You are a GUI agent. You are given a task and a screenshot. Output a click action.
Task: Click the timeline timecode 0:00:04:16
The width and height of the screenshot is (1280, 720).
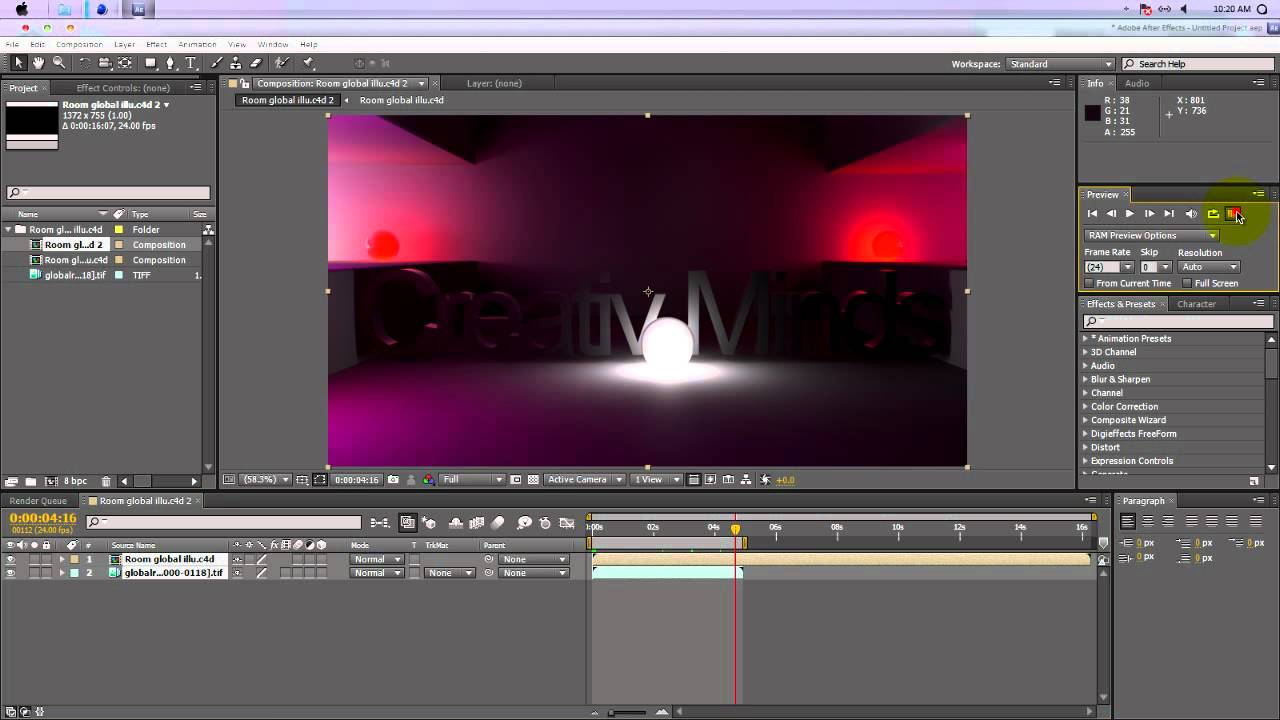43,518
